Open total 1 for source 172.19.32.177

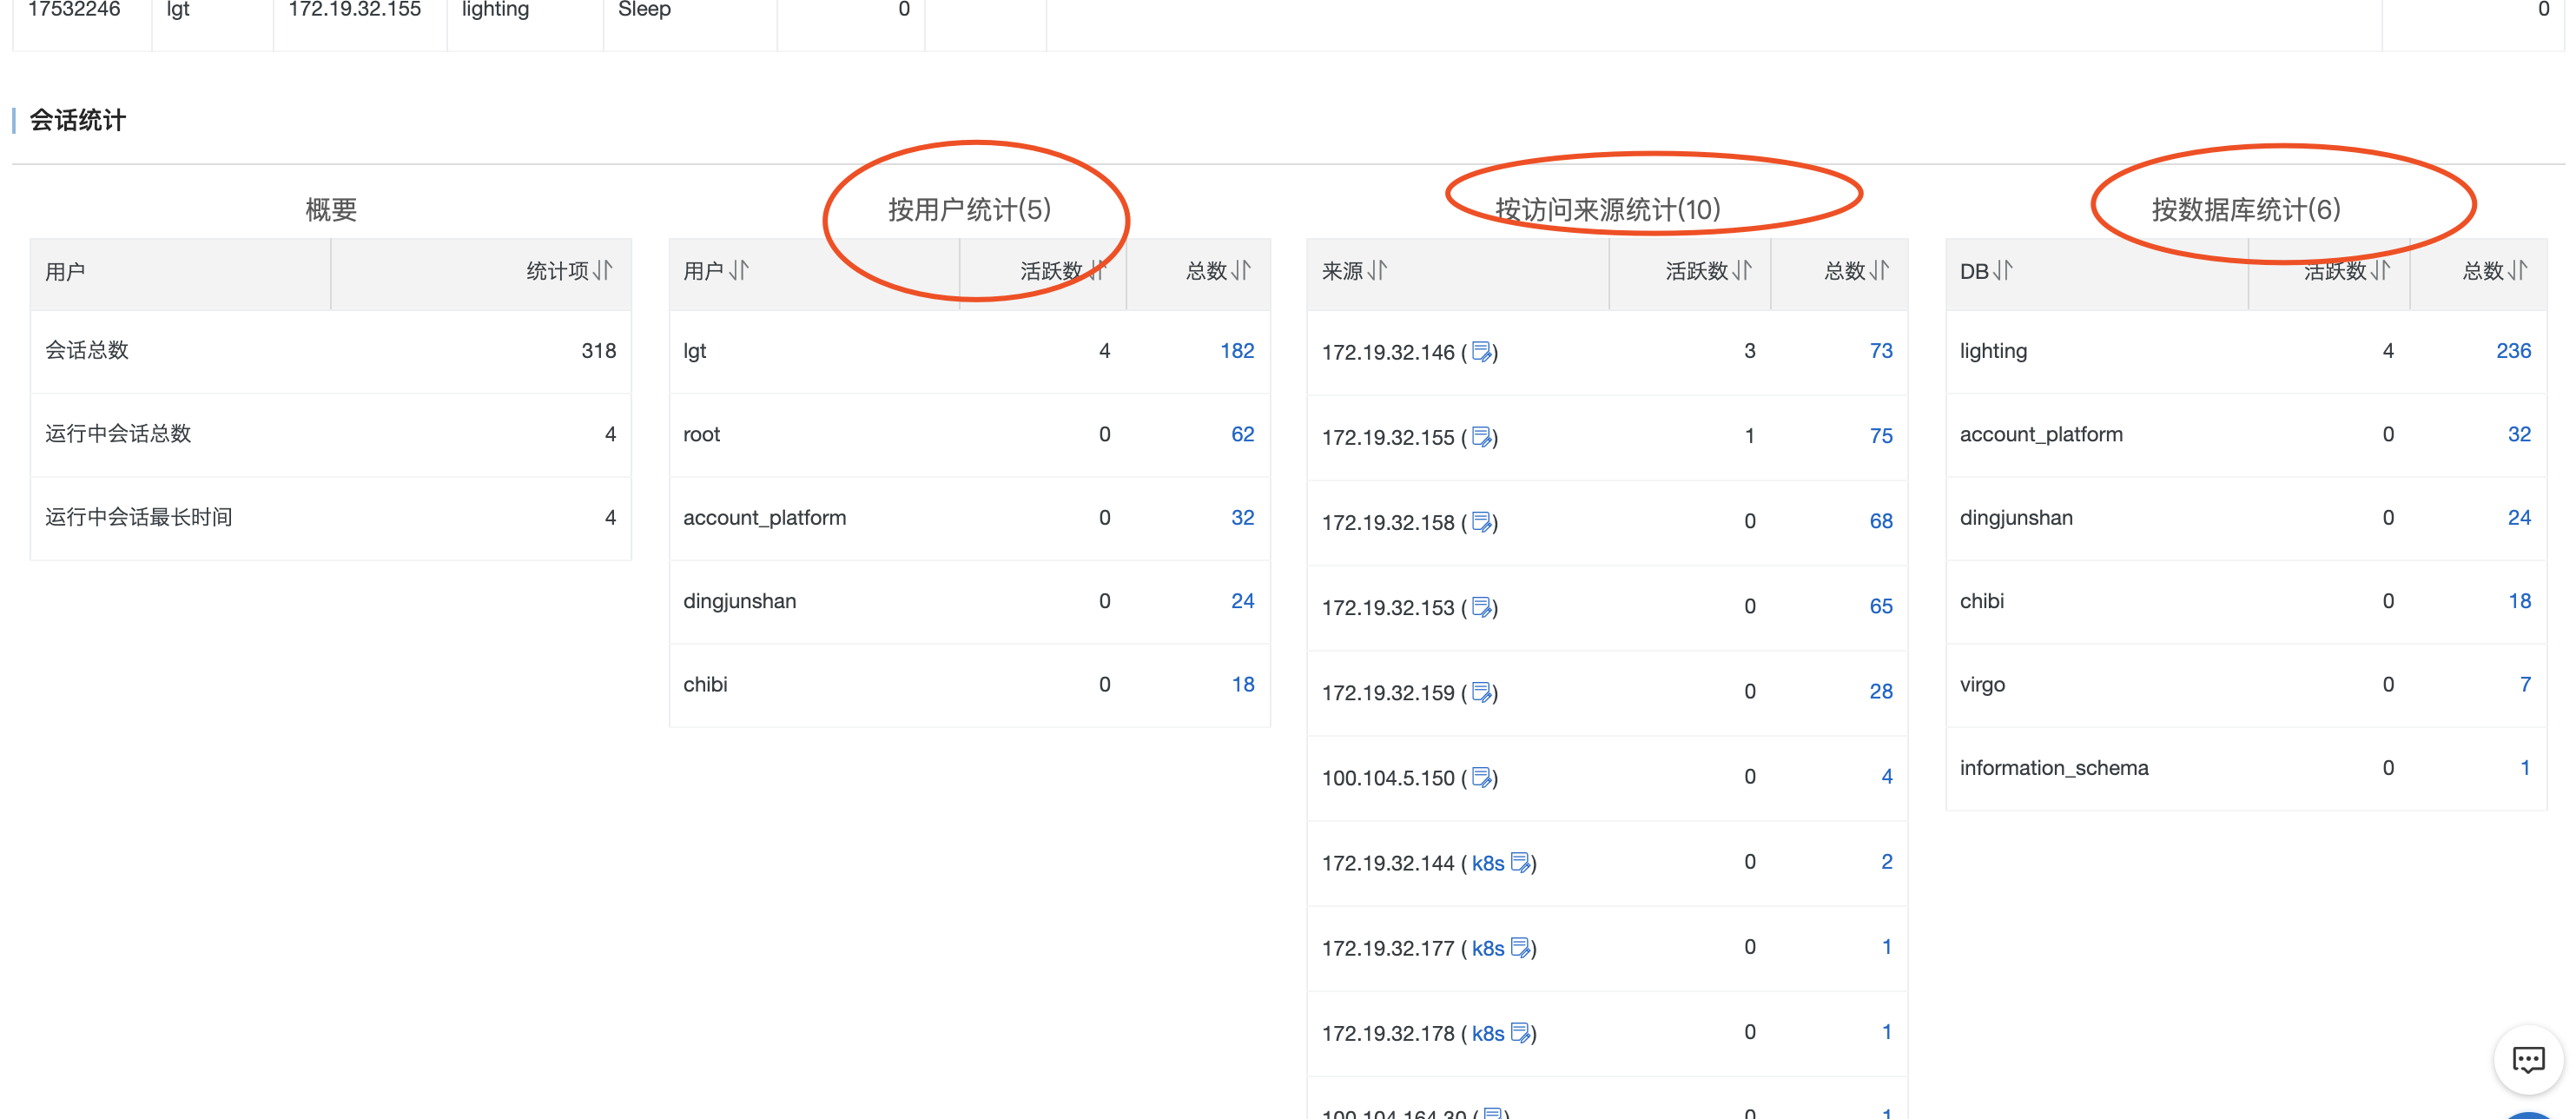click(x=1887, y=946)
